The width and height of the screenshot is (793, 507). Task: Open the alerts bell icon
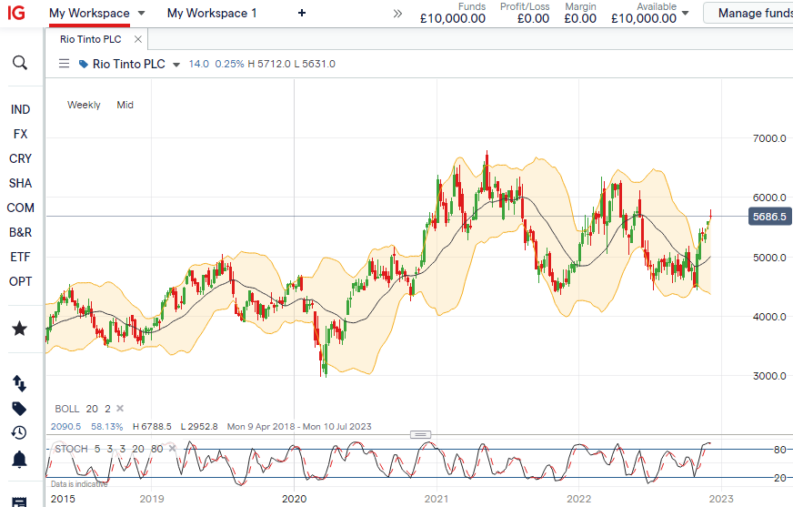pos(19,459)
